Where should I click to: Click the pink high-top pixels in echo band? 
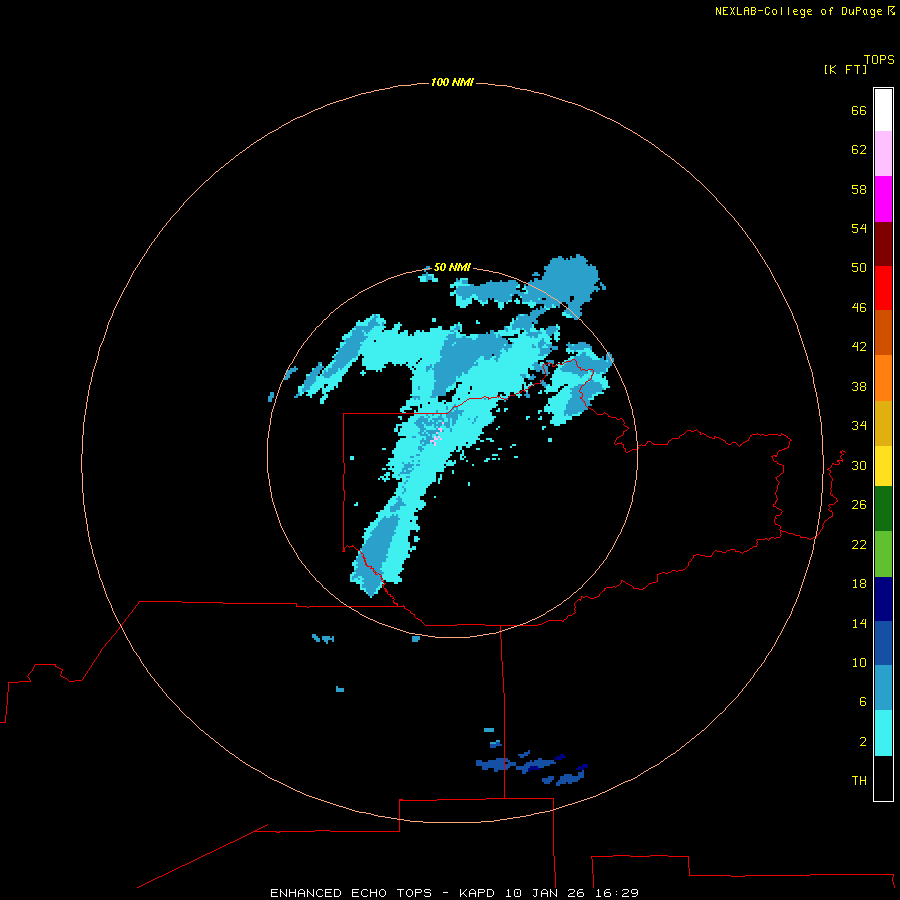(437, 437)
